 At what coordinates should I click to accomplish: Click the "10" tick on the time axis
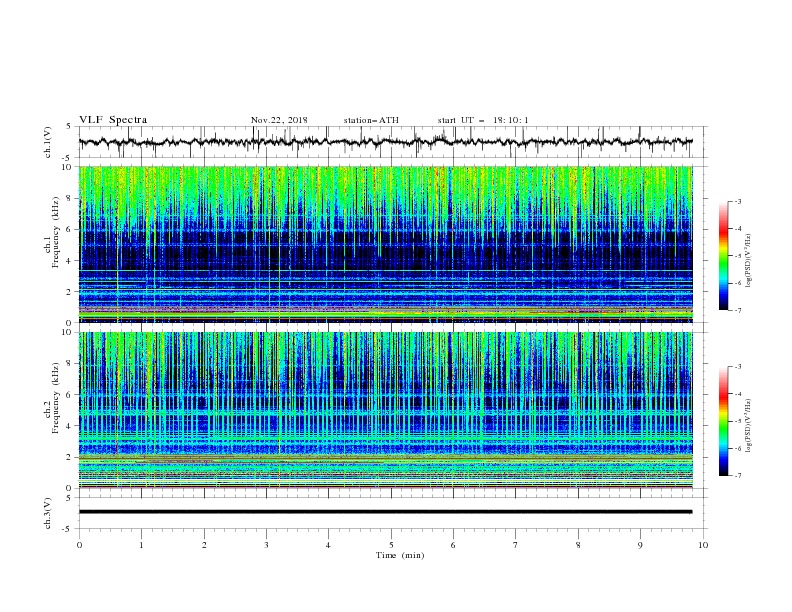703,545
